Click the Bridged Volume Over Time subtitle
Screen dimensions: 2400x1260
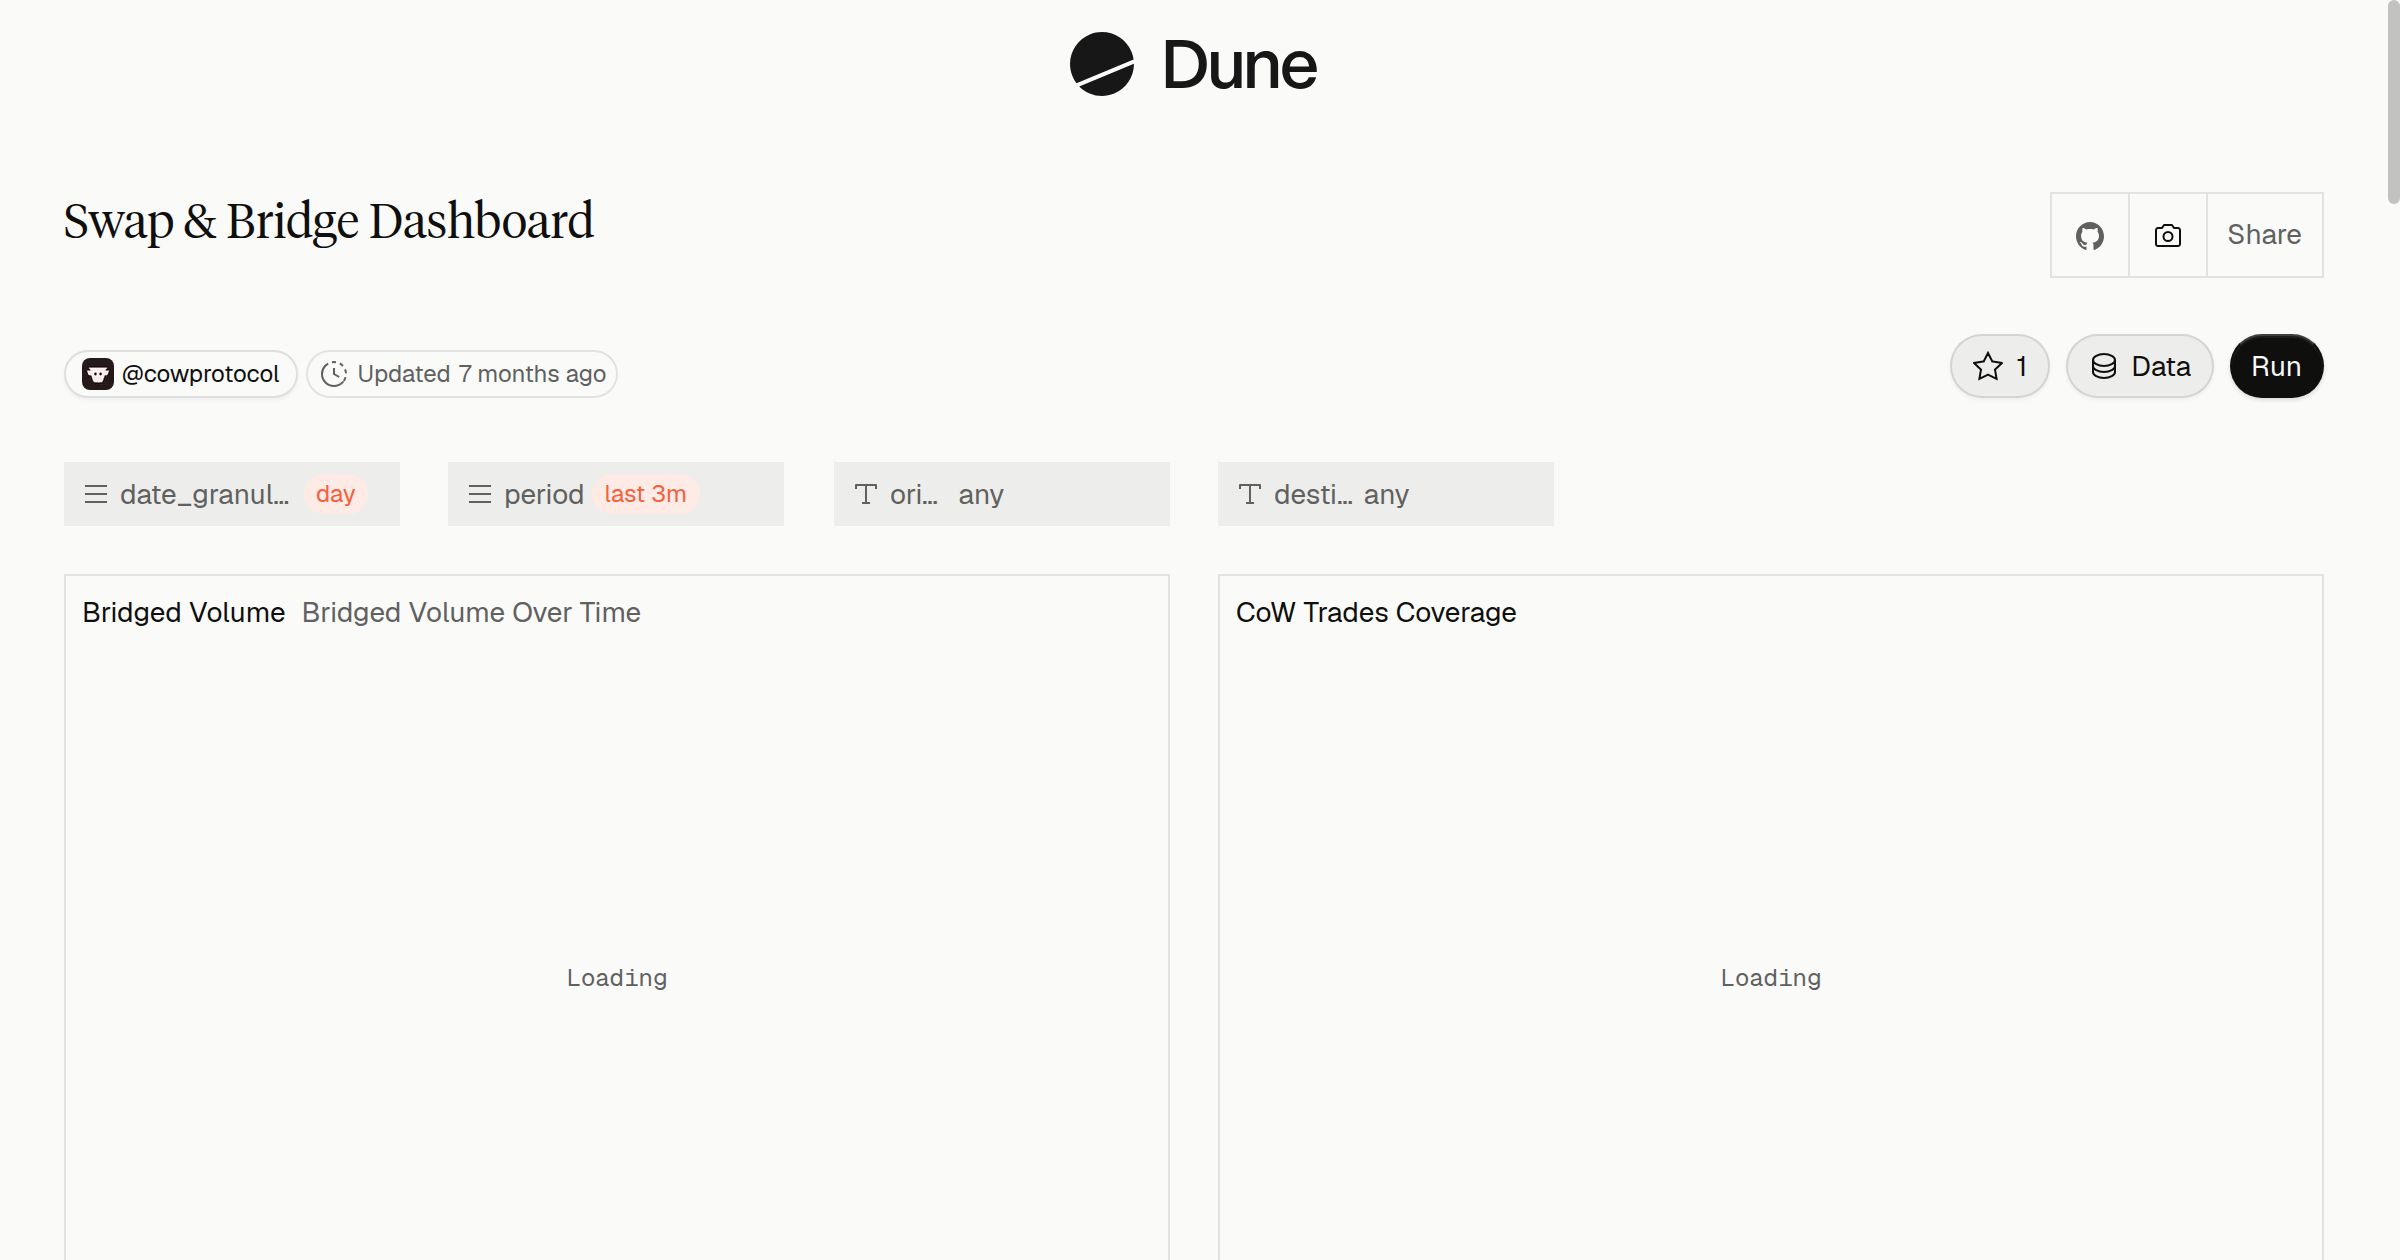[x=471, y=612]
